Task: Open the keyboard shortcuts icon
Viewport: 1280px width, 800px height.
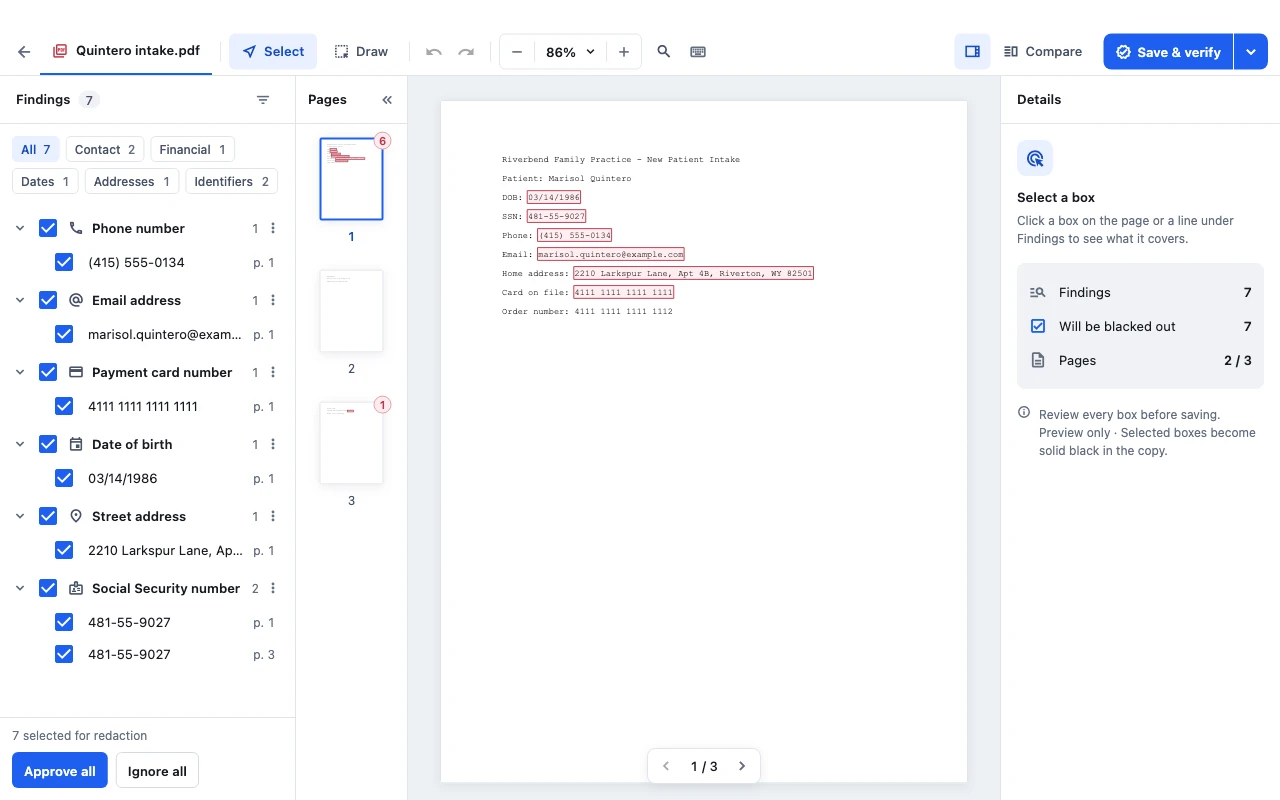Action: click(698, 52)
